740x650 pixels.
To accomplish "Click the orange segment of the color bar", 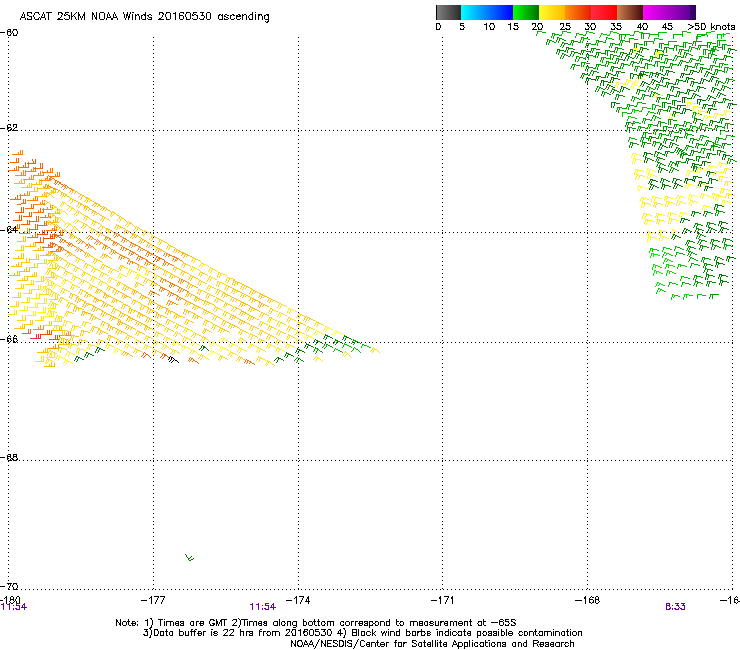I will pos(578,12).
